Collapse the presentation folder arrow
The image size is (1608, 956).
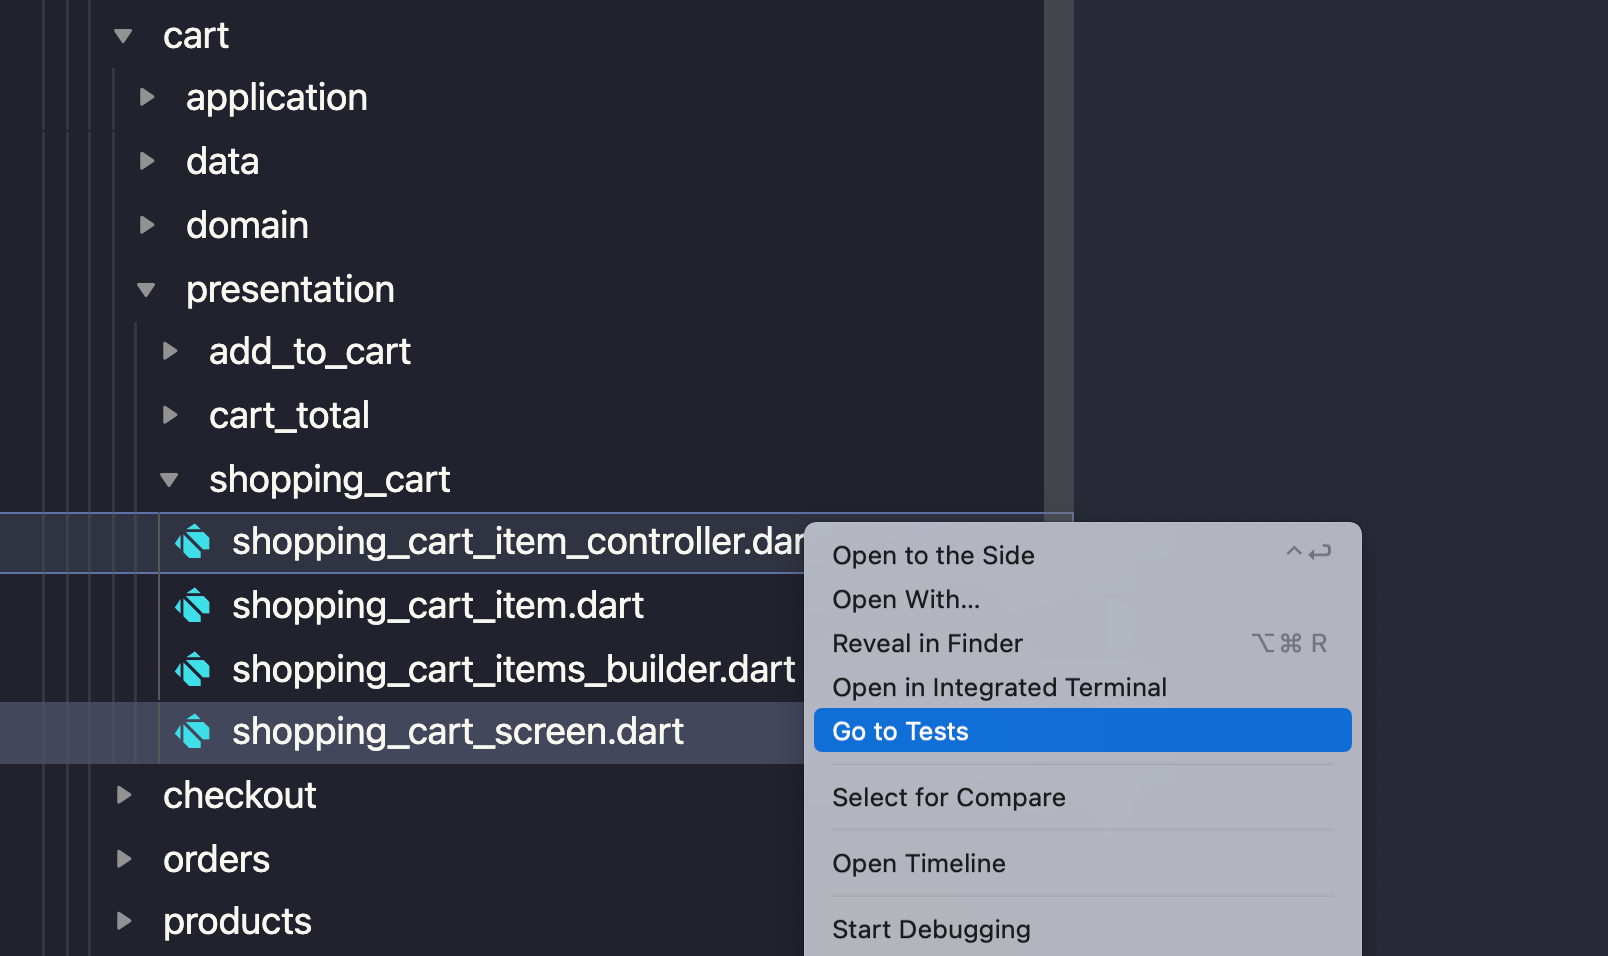click(146, 290)
